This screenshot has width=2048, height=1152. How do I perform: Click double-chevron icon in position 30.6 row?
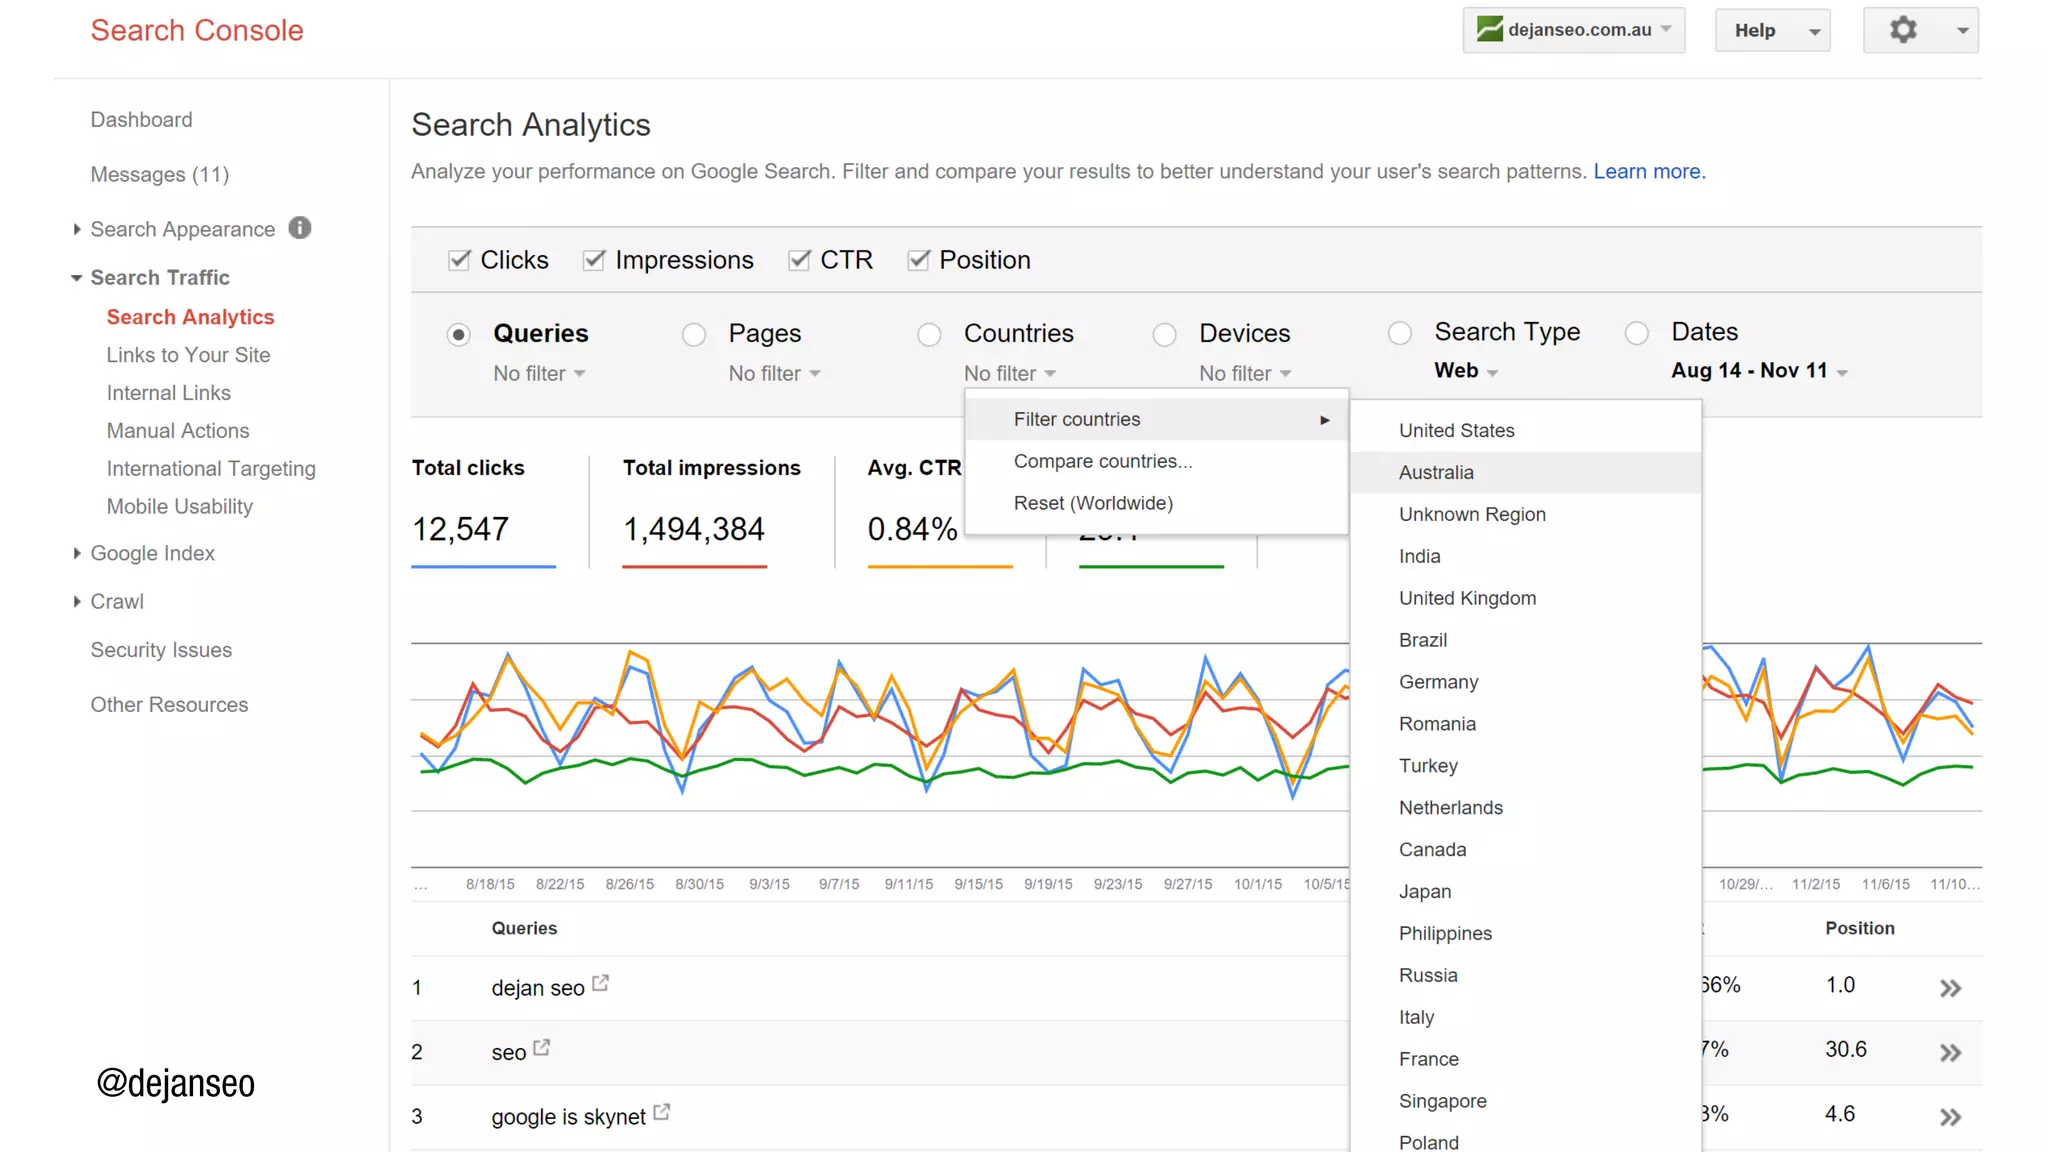click(1950, 1053)
